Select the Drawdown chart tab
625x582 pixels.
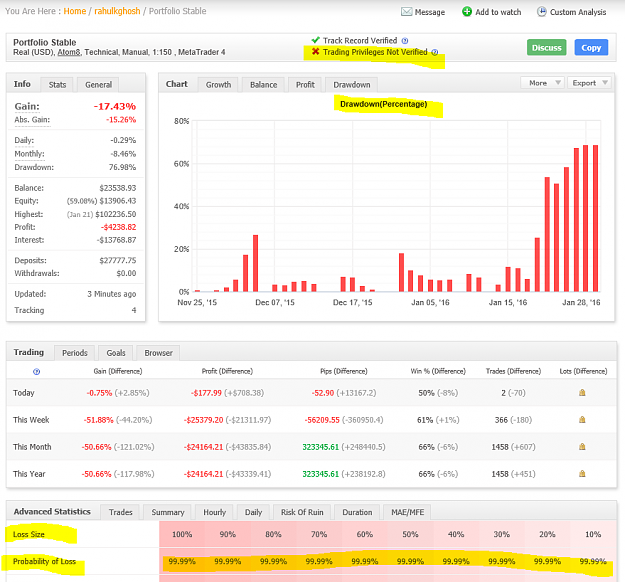pos(352,85)
